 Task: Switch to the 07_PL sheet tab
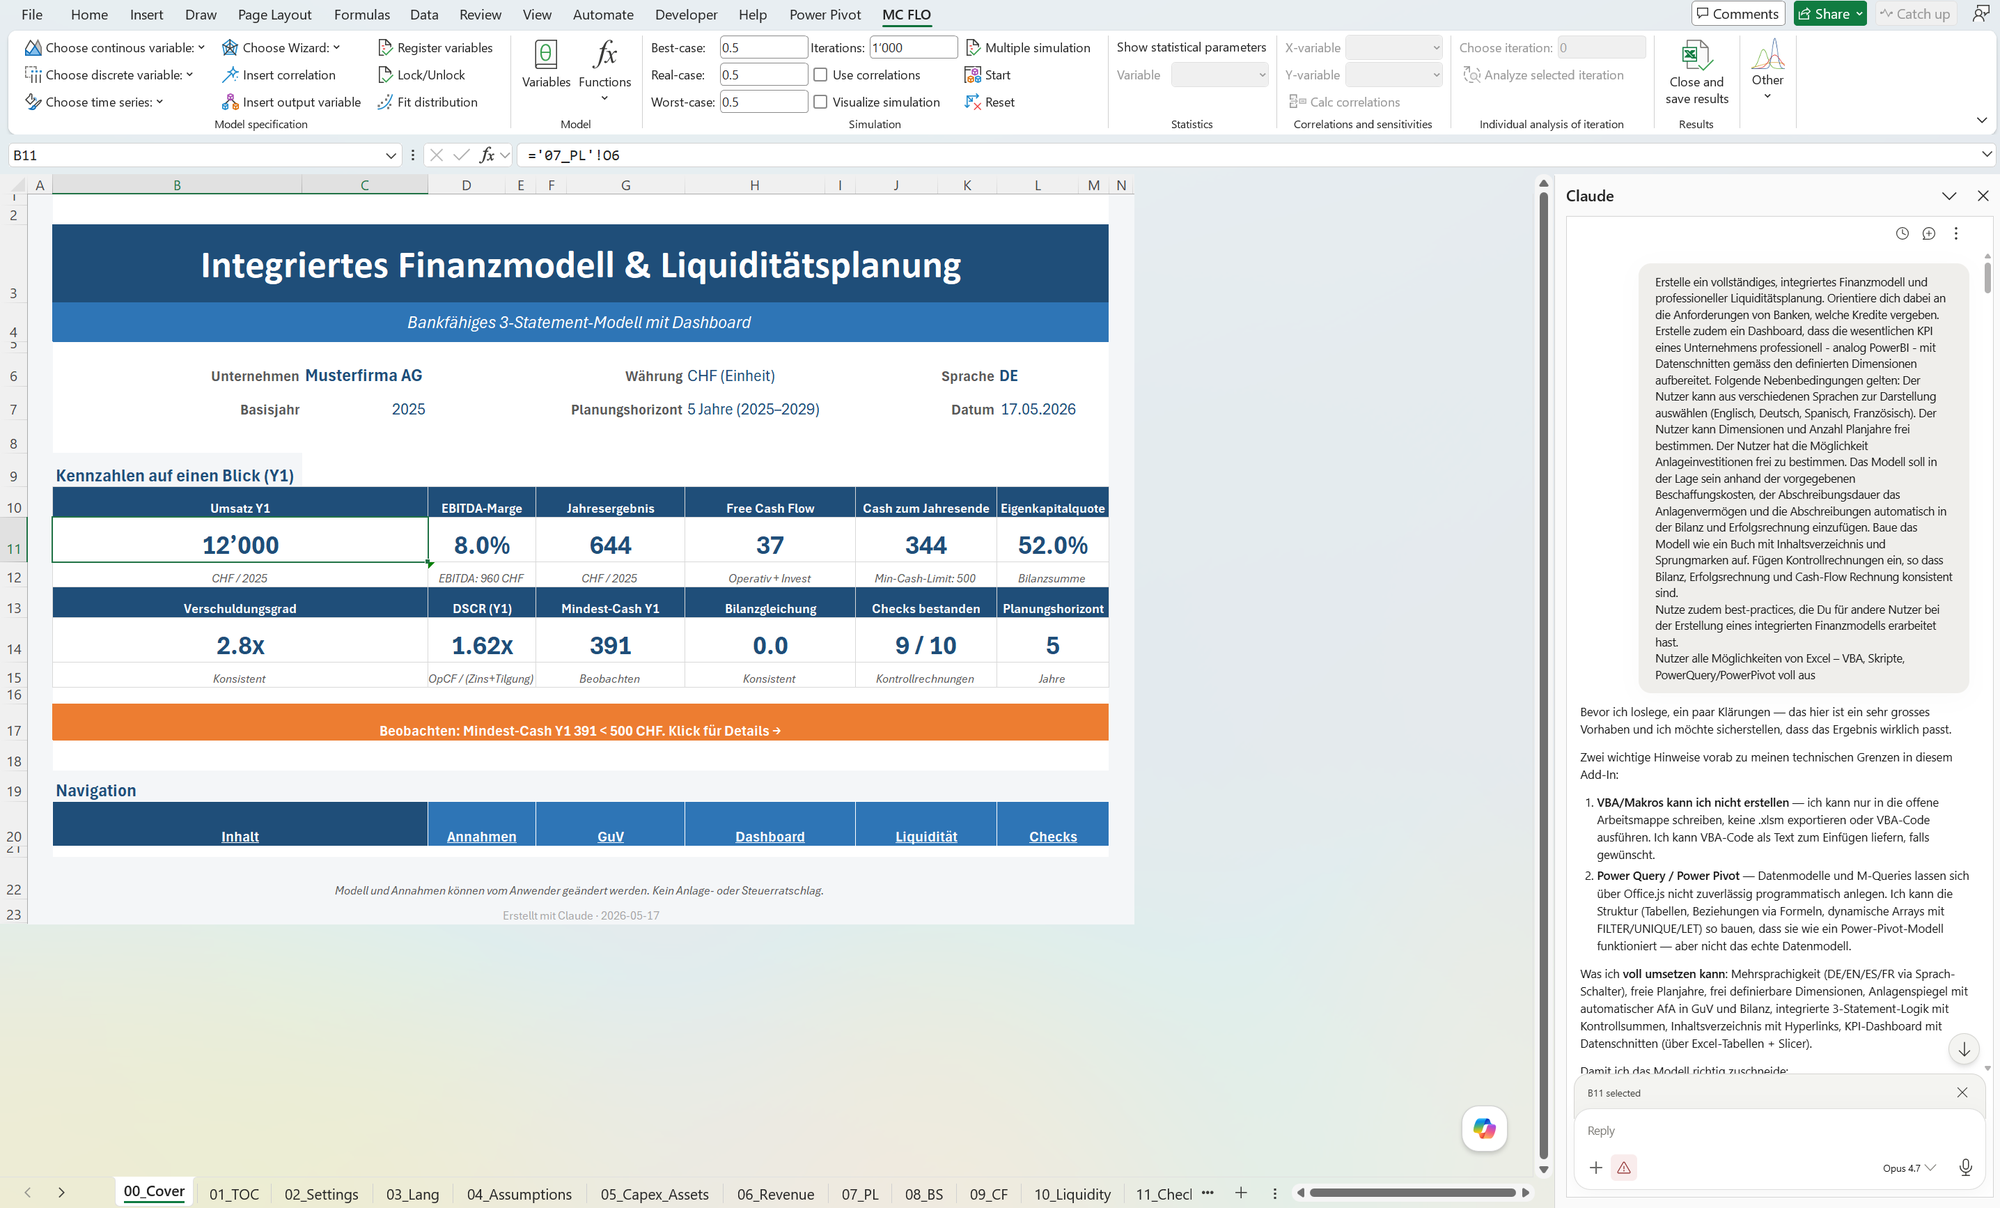860,1194
